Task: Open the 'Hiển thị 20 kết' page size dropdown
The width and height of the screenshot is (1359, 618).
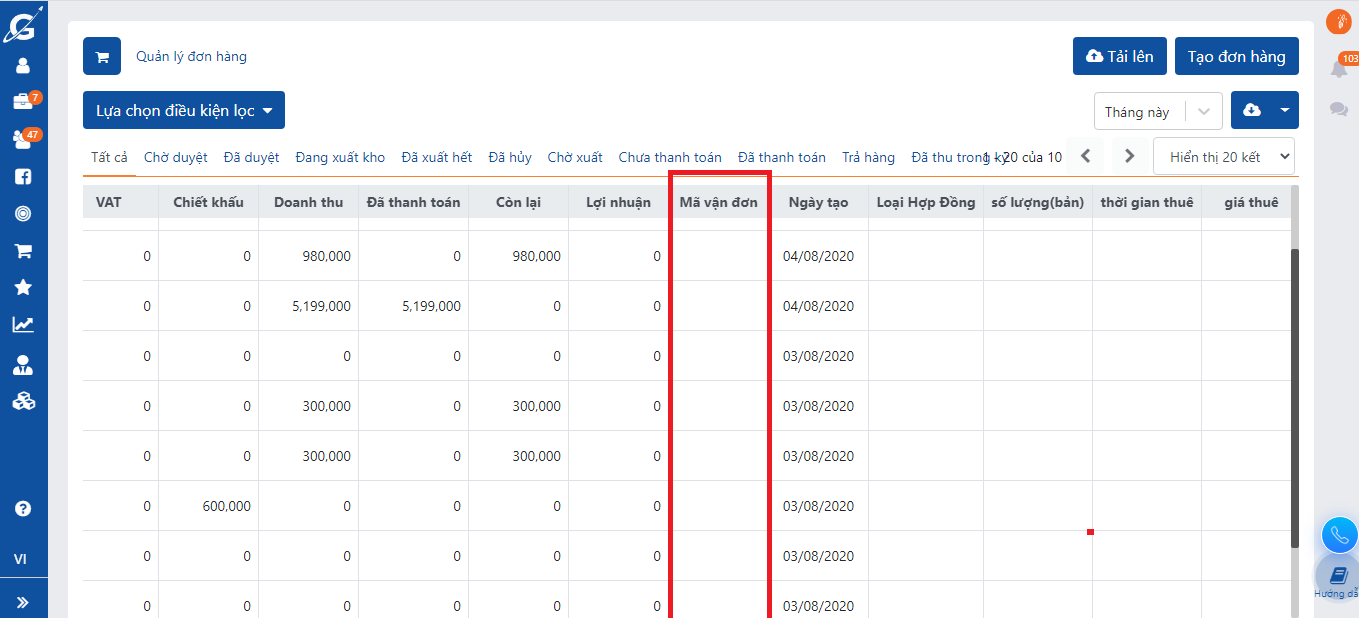Action: point(1223,157)
